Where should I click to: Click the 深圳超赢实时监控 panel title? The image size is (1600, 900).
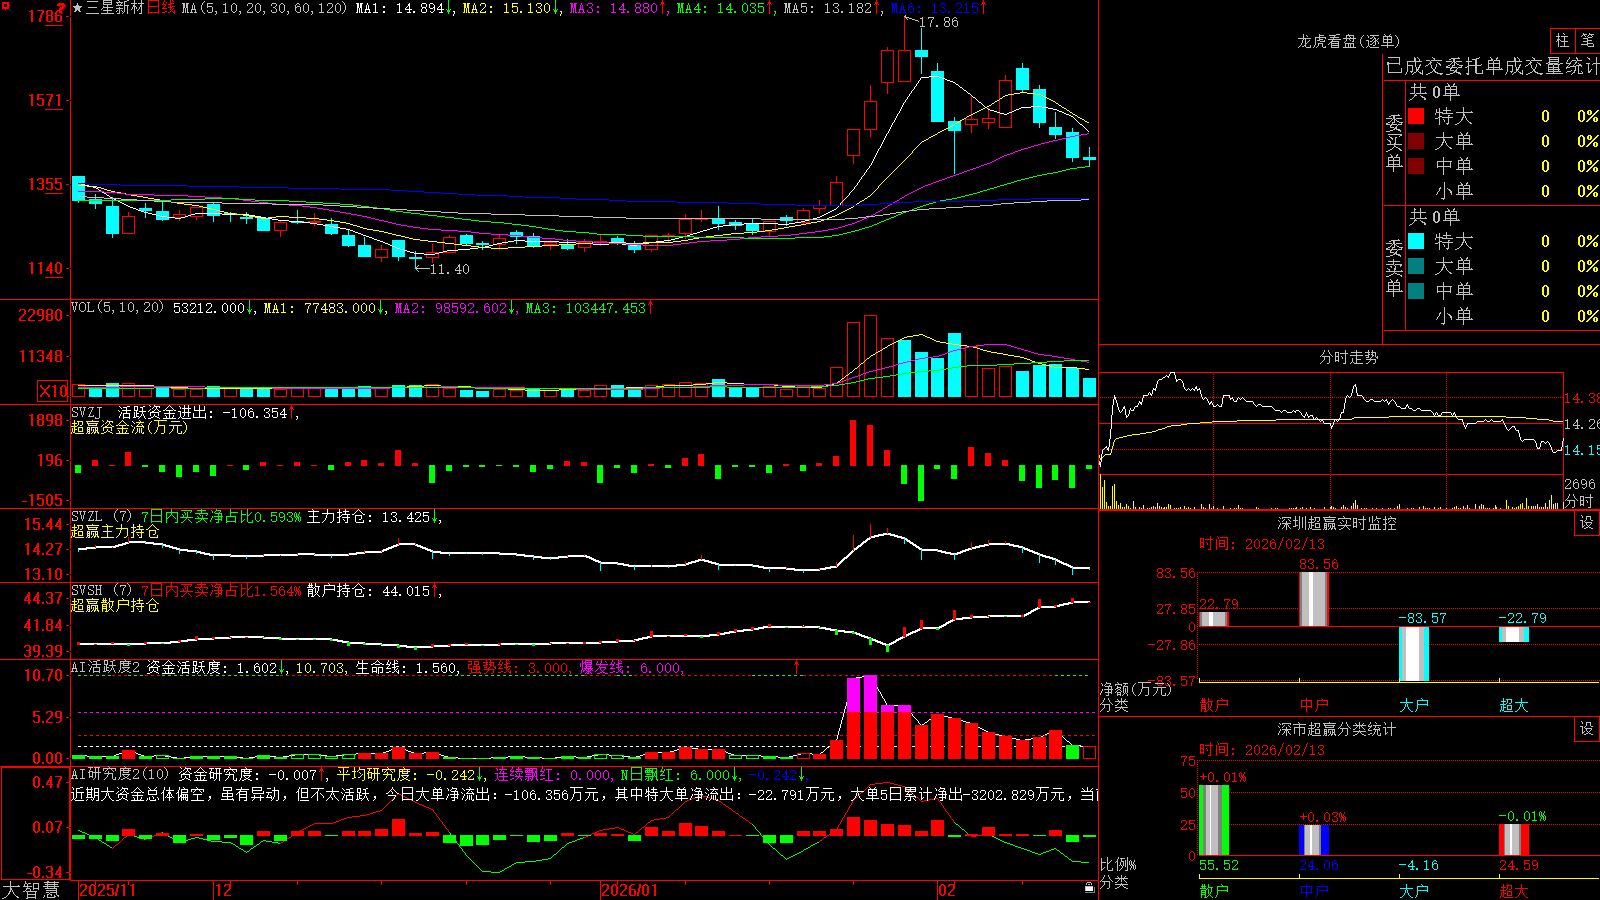1337,523
